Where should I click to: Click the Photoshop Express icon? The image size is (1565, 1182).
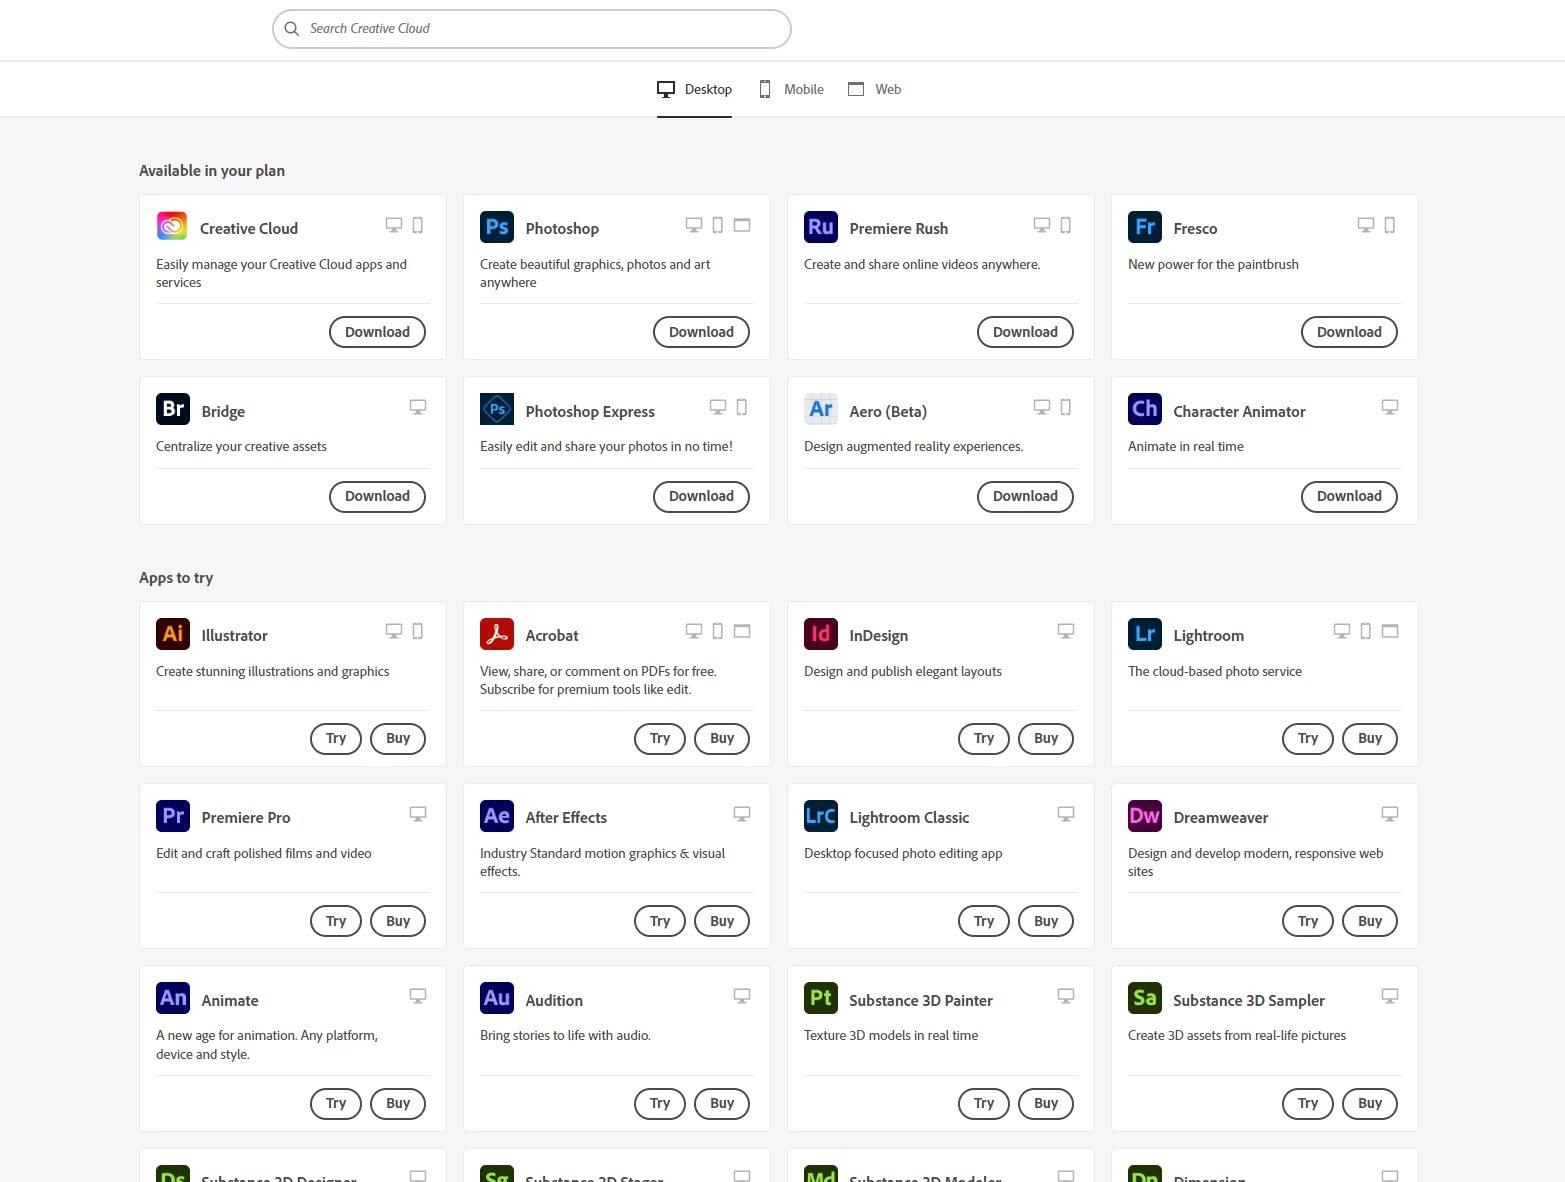pos(497,409)
